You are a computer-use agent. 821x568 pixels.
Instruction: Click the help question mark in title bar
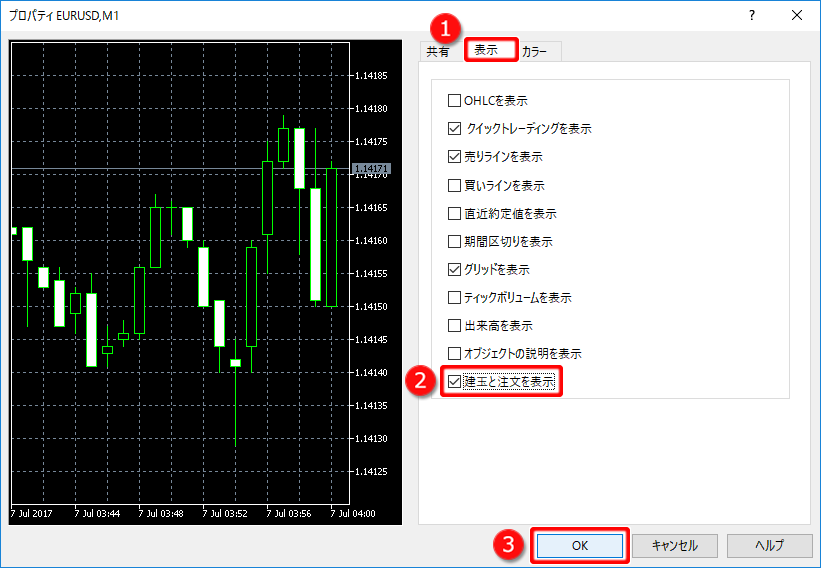click(x=751, y=16)
